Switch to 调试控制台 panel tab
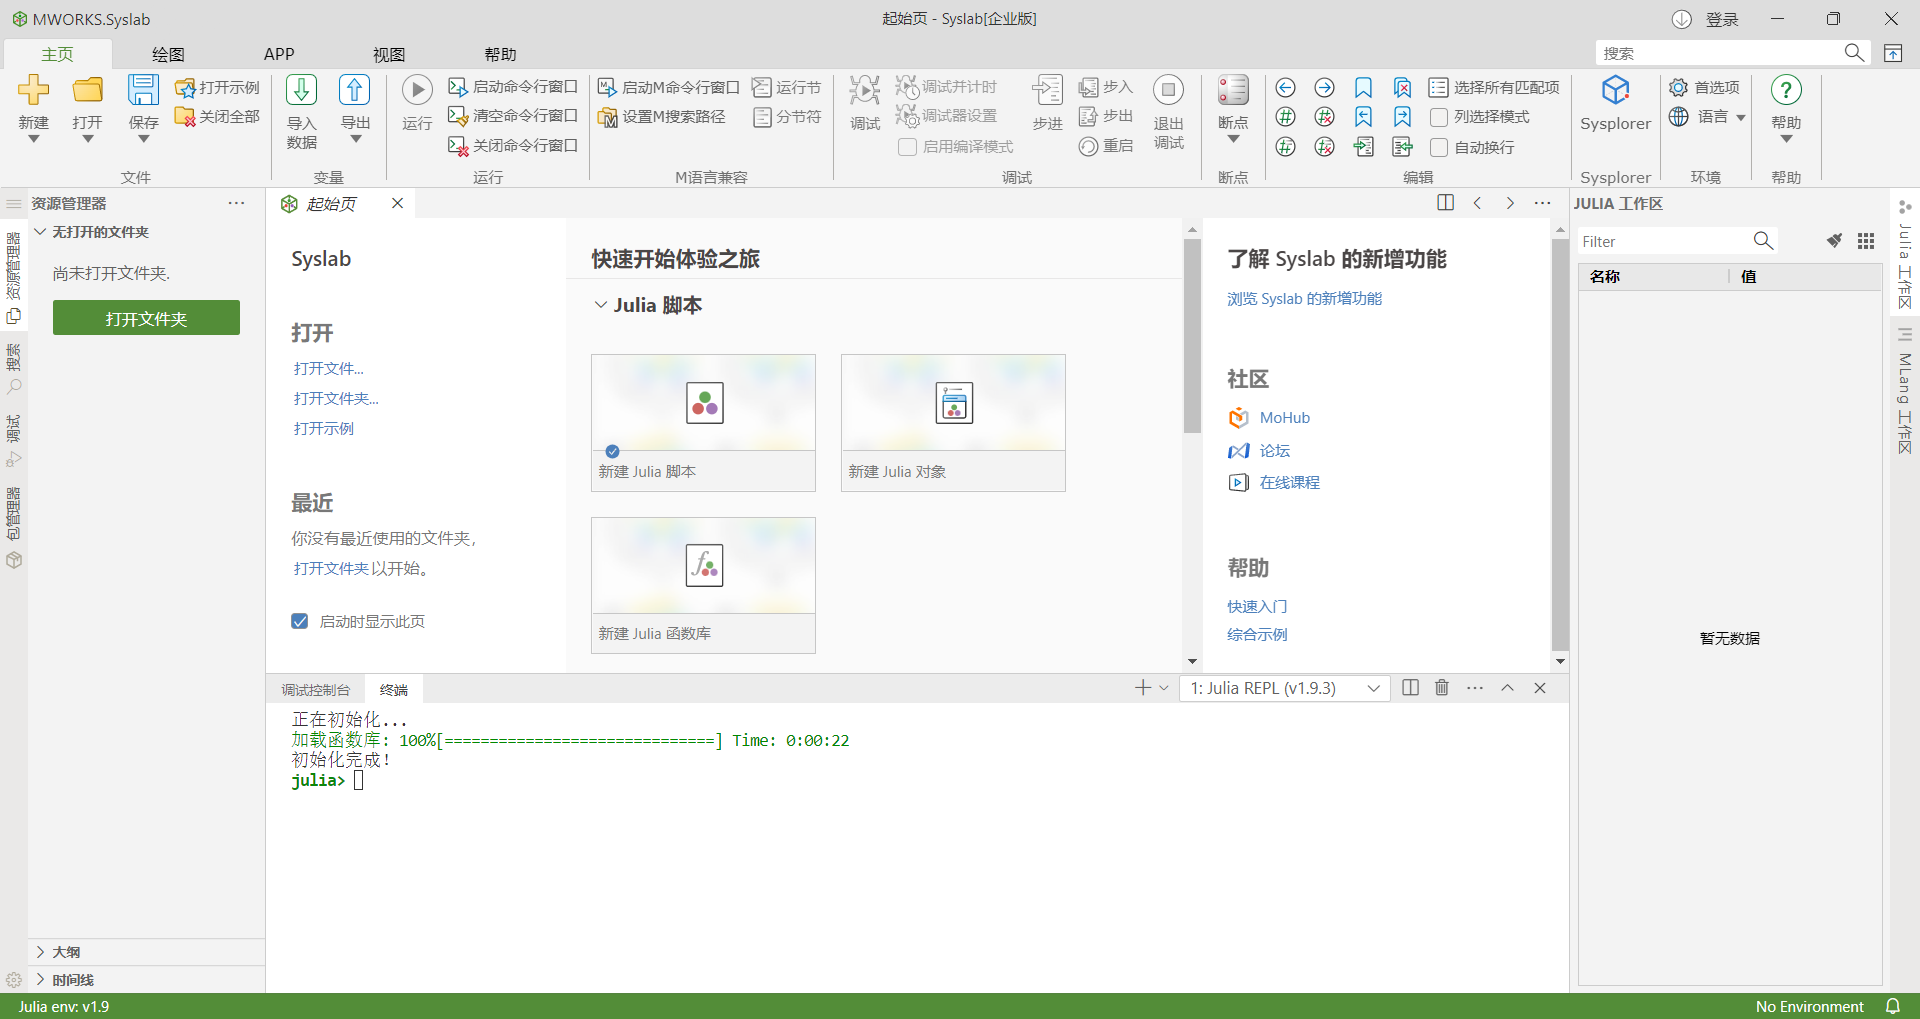 click(315, 690)
